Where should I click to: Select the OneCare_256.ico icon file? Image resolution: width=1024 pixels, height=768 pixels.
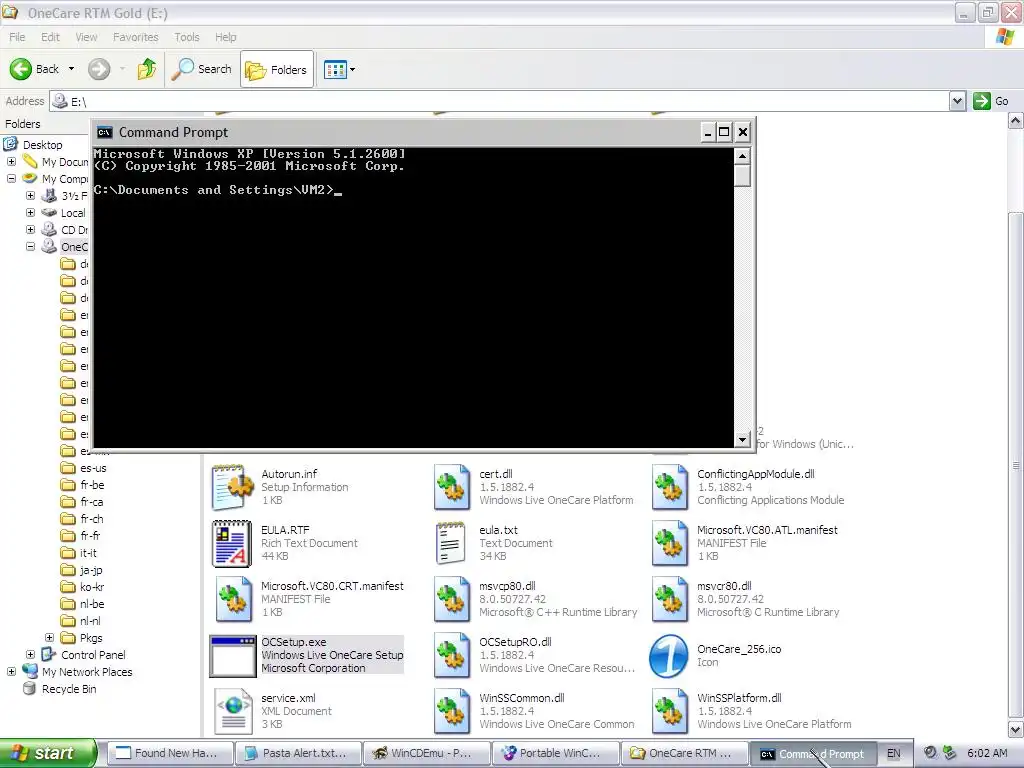[669, 656]
